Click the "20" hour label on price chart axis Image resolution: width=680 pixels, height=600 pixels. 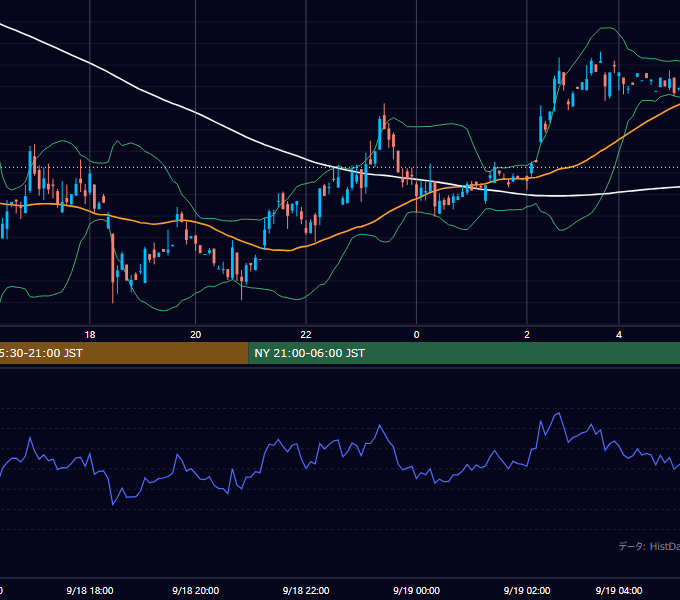coord(196,335)
